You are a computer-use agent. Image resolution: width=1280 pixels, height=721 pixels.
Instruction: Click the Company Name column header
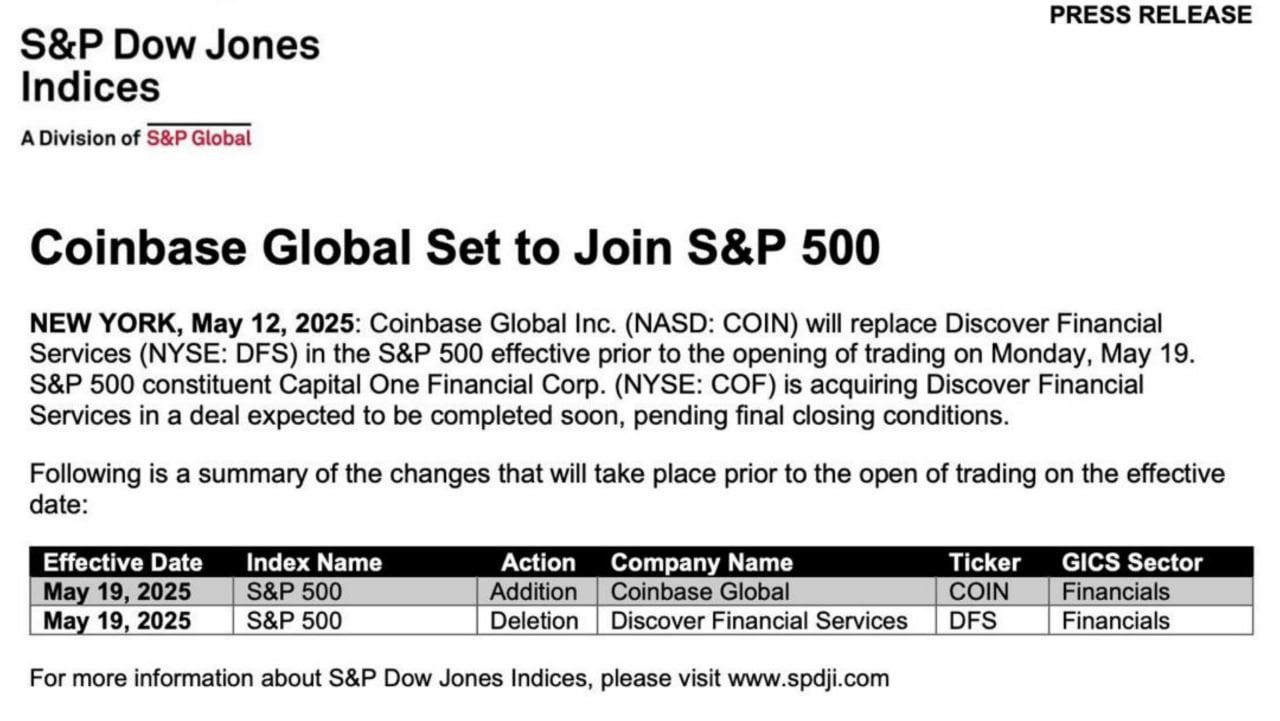click(x=701, y=562)
